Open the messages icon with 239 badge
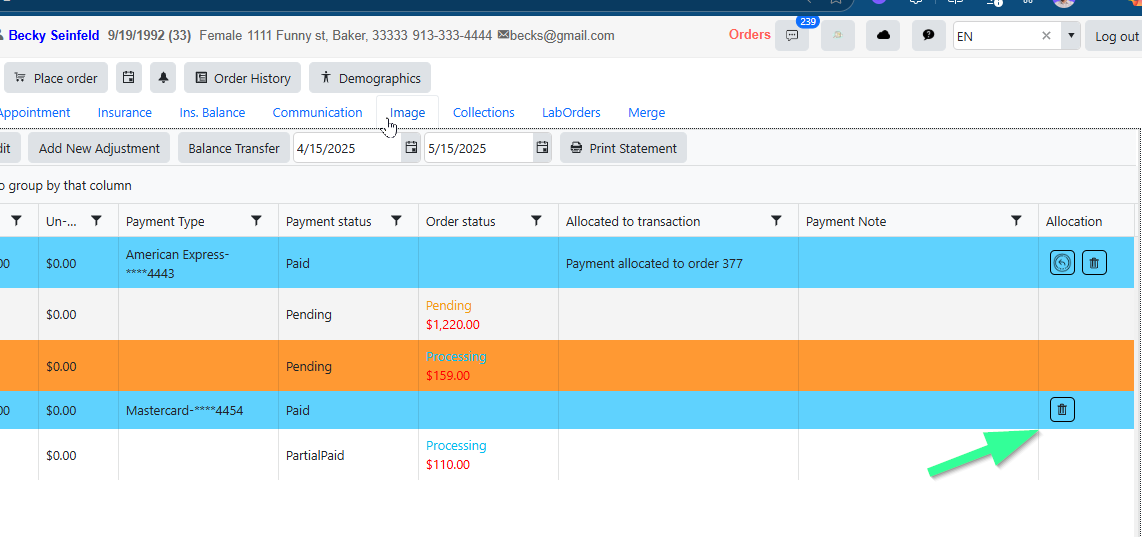Viewport: 1142px width, 537px height. point(792,36)
